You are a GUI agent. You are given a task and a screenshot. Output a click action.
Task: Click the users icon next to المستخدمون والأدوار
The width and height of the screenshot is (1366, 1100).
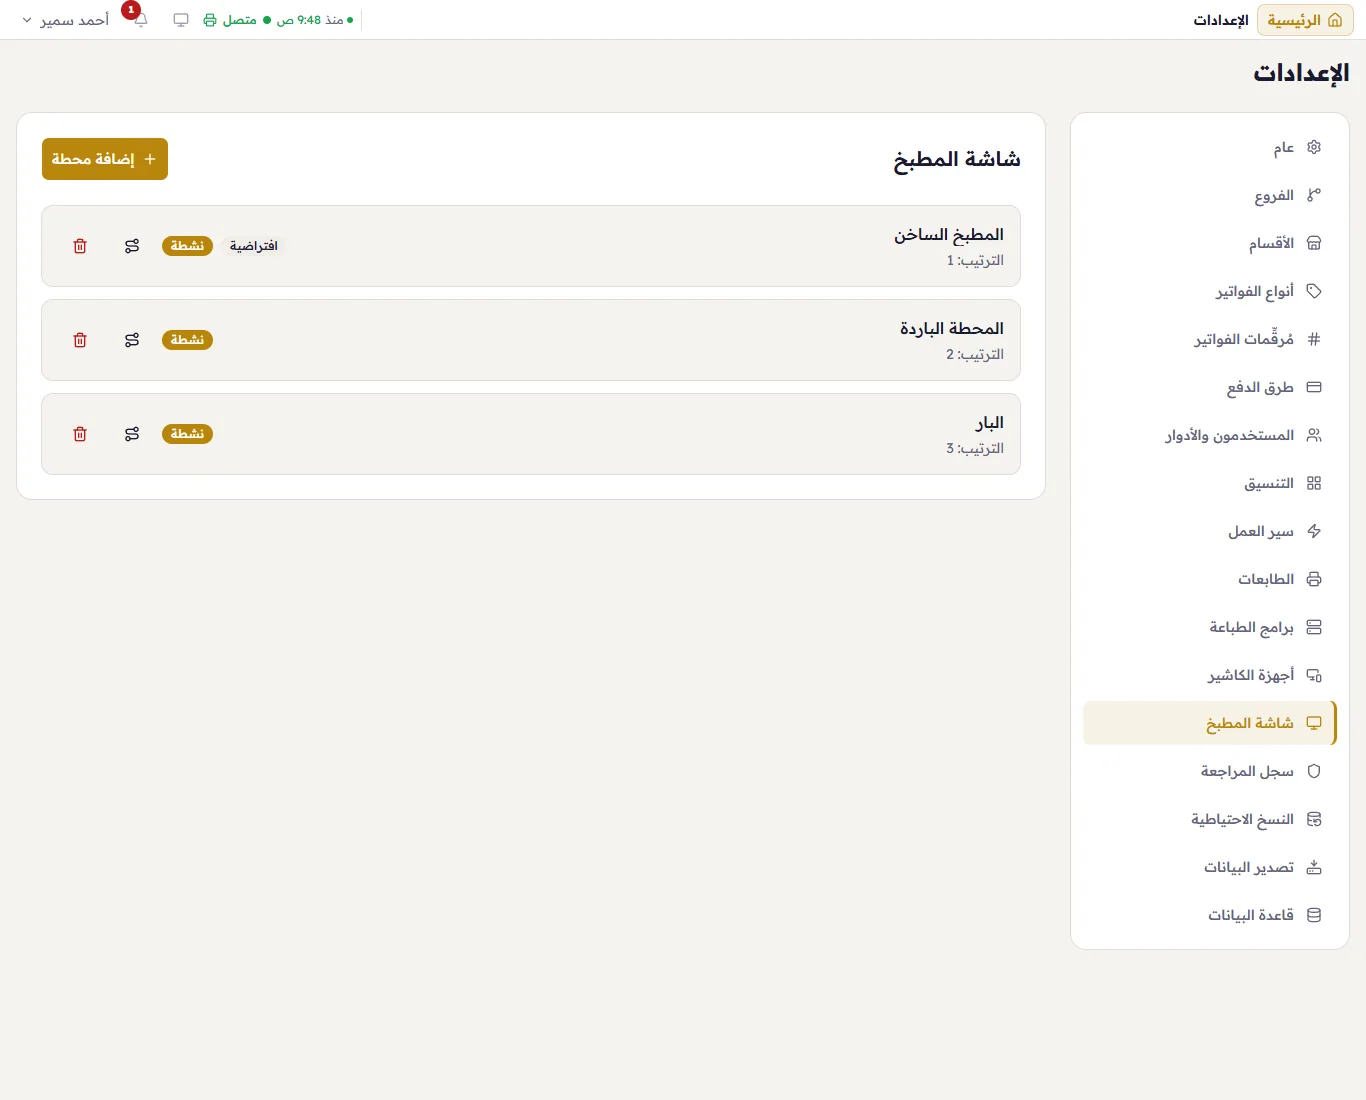pyautogui.click(x=1314, y=435)
